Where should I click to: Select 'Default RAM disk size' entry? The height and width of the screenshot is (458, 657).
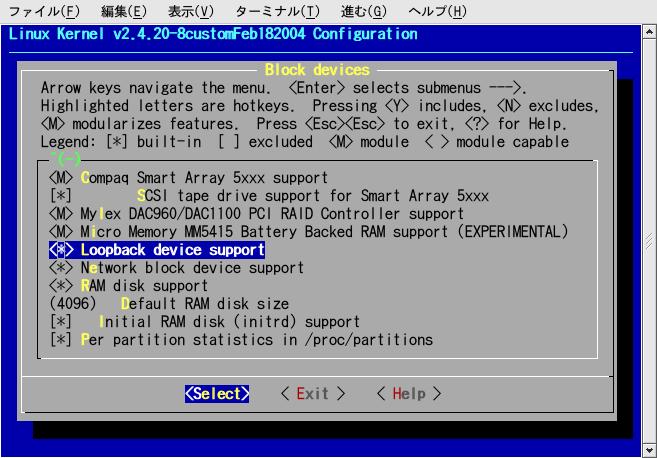tap(205, 304)
